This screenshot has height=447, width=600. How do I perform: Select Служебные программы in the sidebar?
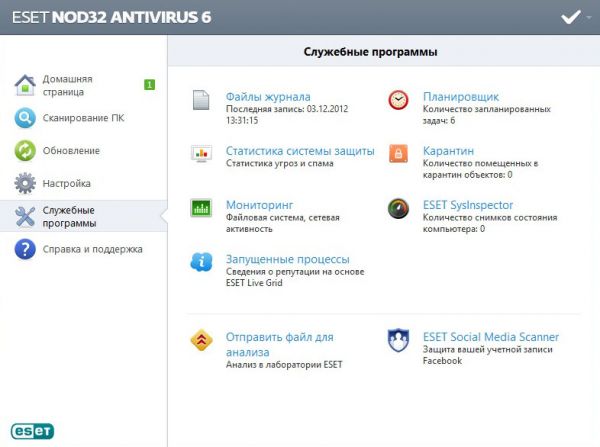point(69,216)
